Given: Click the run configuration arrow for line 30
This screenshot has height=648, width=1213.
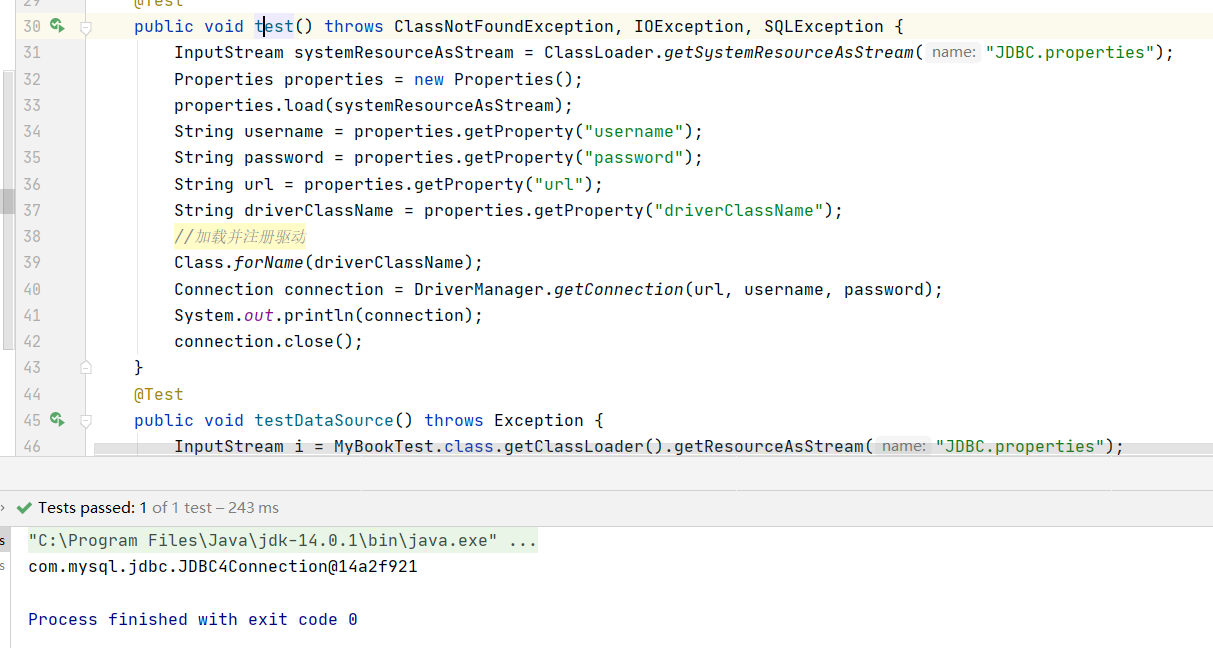Looking at the screenshot, I should tap(57, 26).
